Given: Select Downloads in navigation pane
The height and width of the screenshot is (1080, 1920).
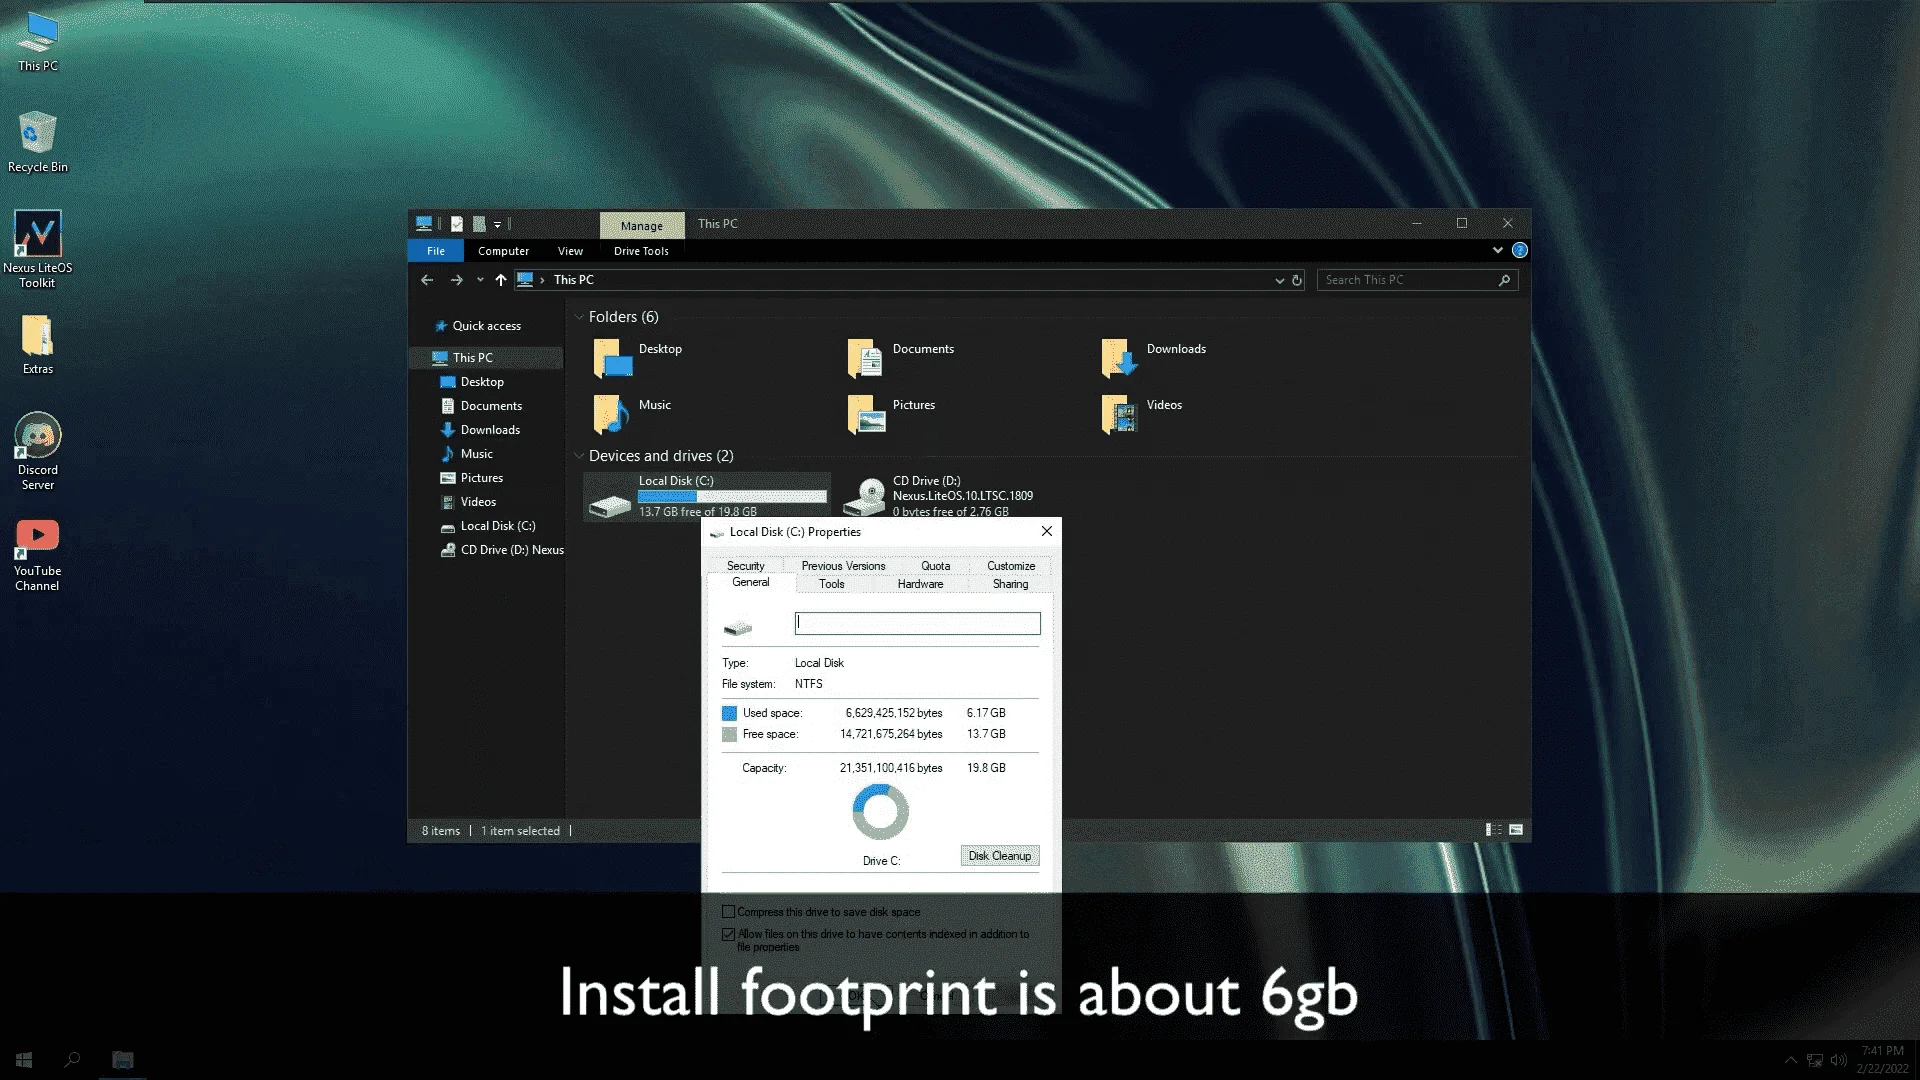Looking at the screenshot, I should click(x=490, y=430).
